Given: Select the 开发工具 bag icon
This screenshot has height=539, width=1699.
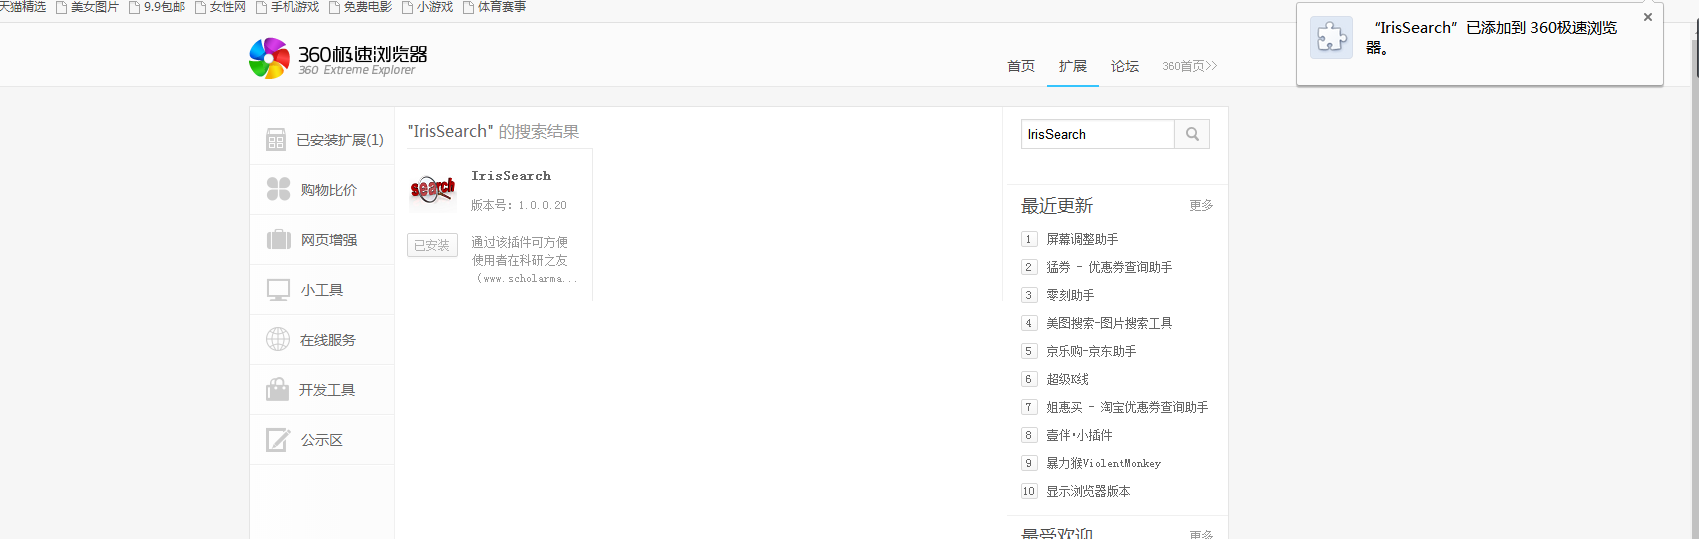Looking at the screenshot, I should (x=278, y=390).
